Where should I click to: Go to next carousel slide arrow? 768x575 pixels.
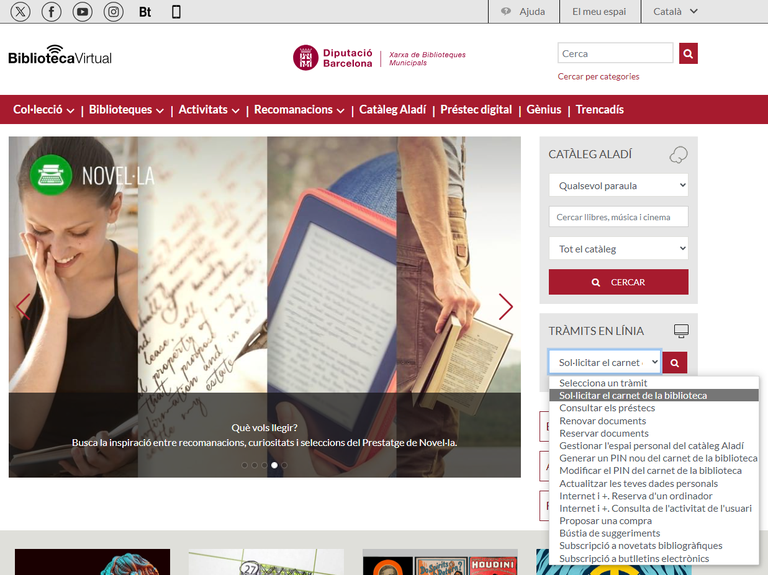(505, 307)
